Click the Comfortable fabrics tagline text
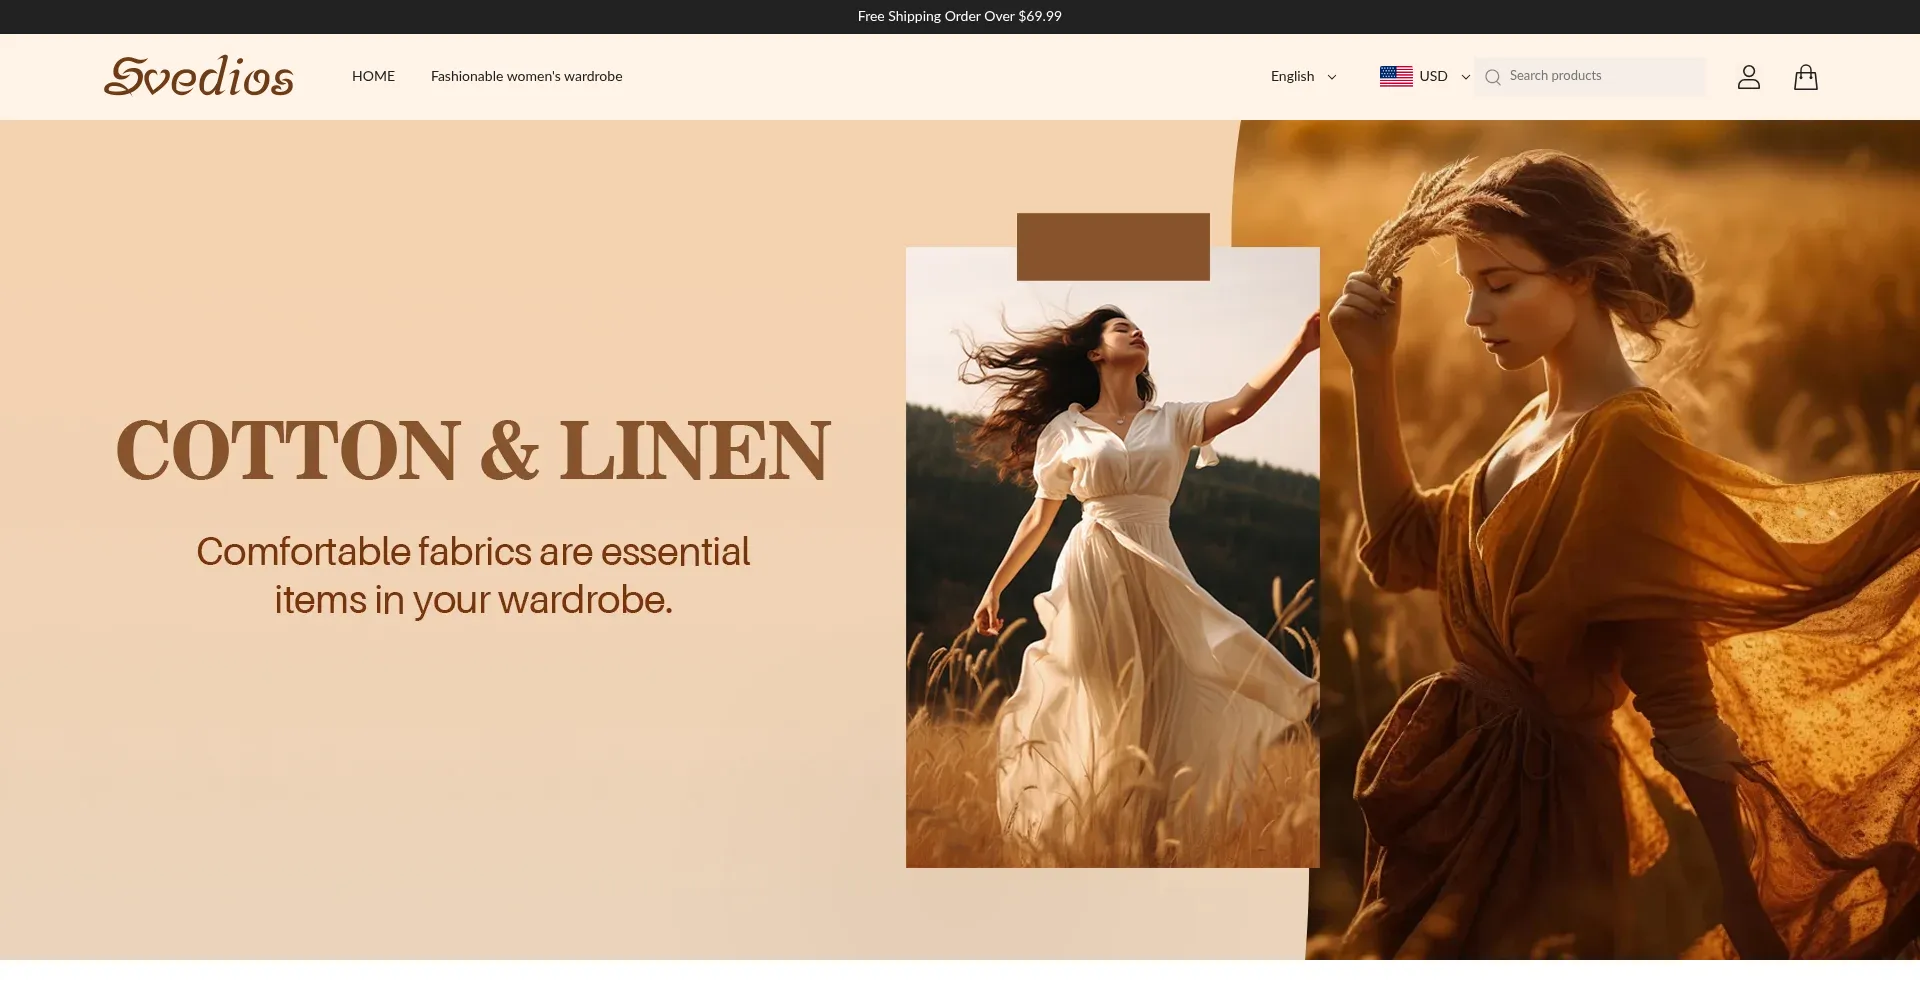Image resolution: width=1920 pixels, height=993 pixels. coord(473,575)
